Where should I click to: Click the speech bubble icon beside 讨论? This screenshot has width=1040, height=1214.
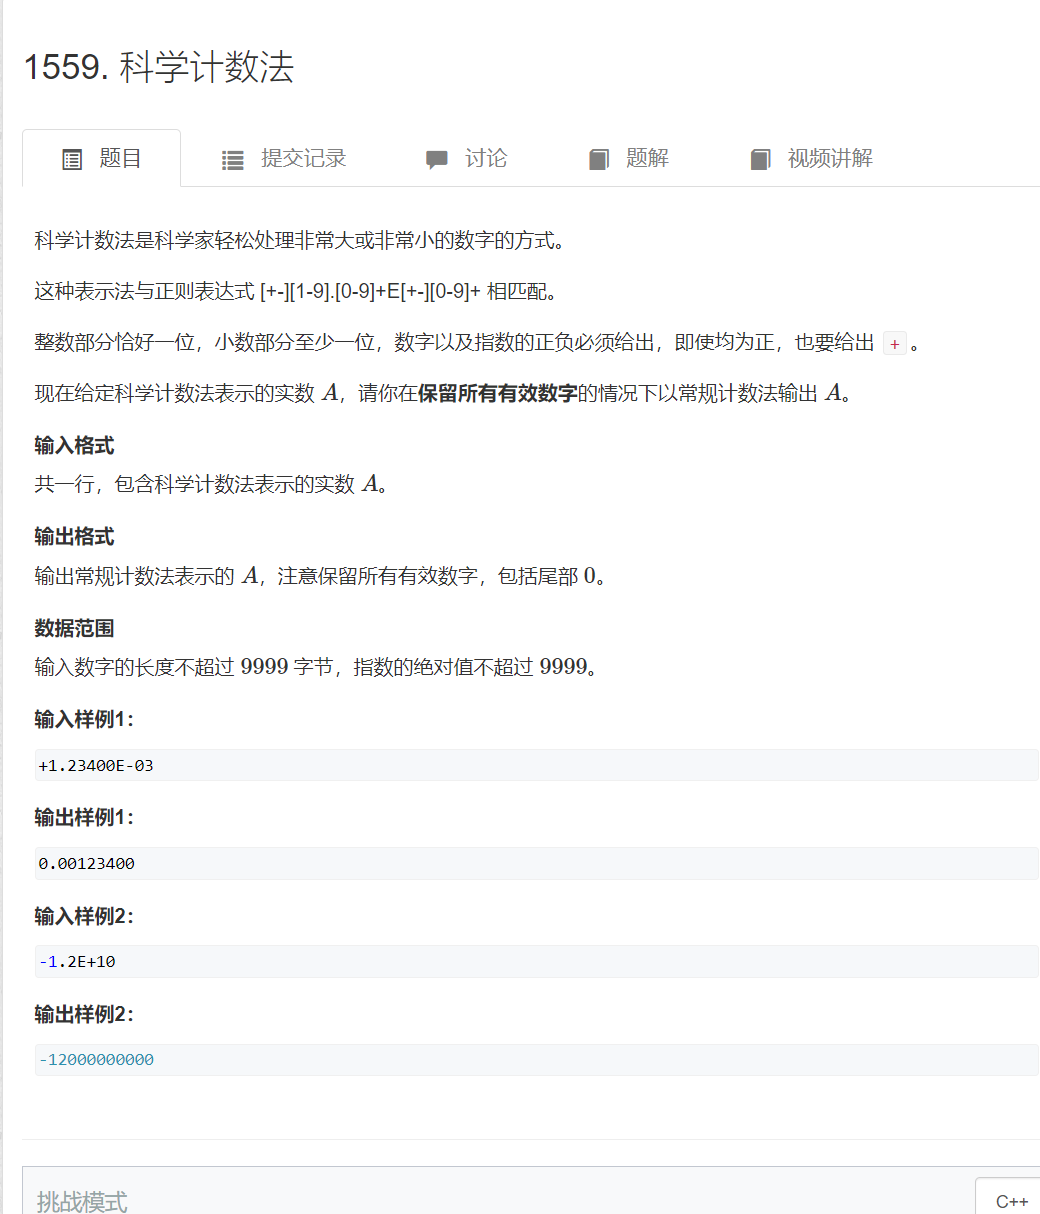point(436,160)
